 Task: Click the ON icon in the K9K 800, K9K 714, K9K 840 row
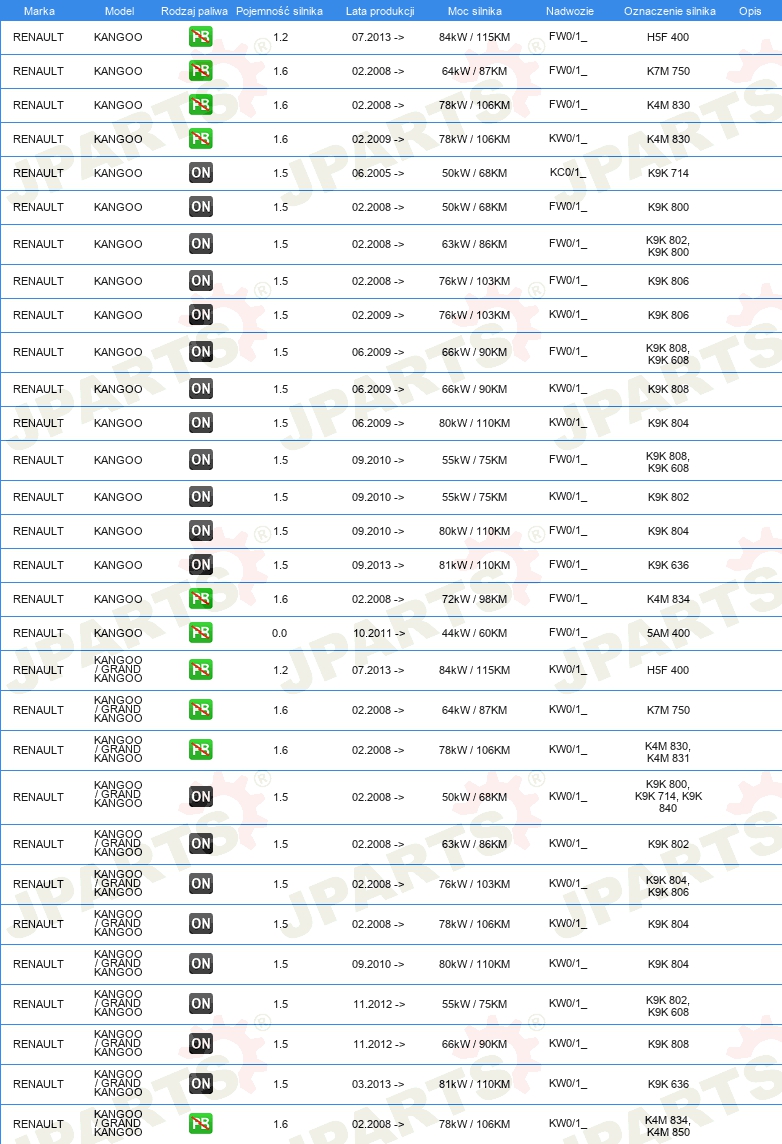coord(201,797)
